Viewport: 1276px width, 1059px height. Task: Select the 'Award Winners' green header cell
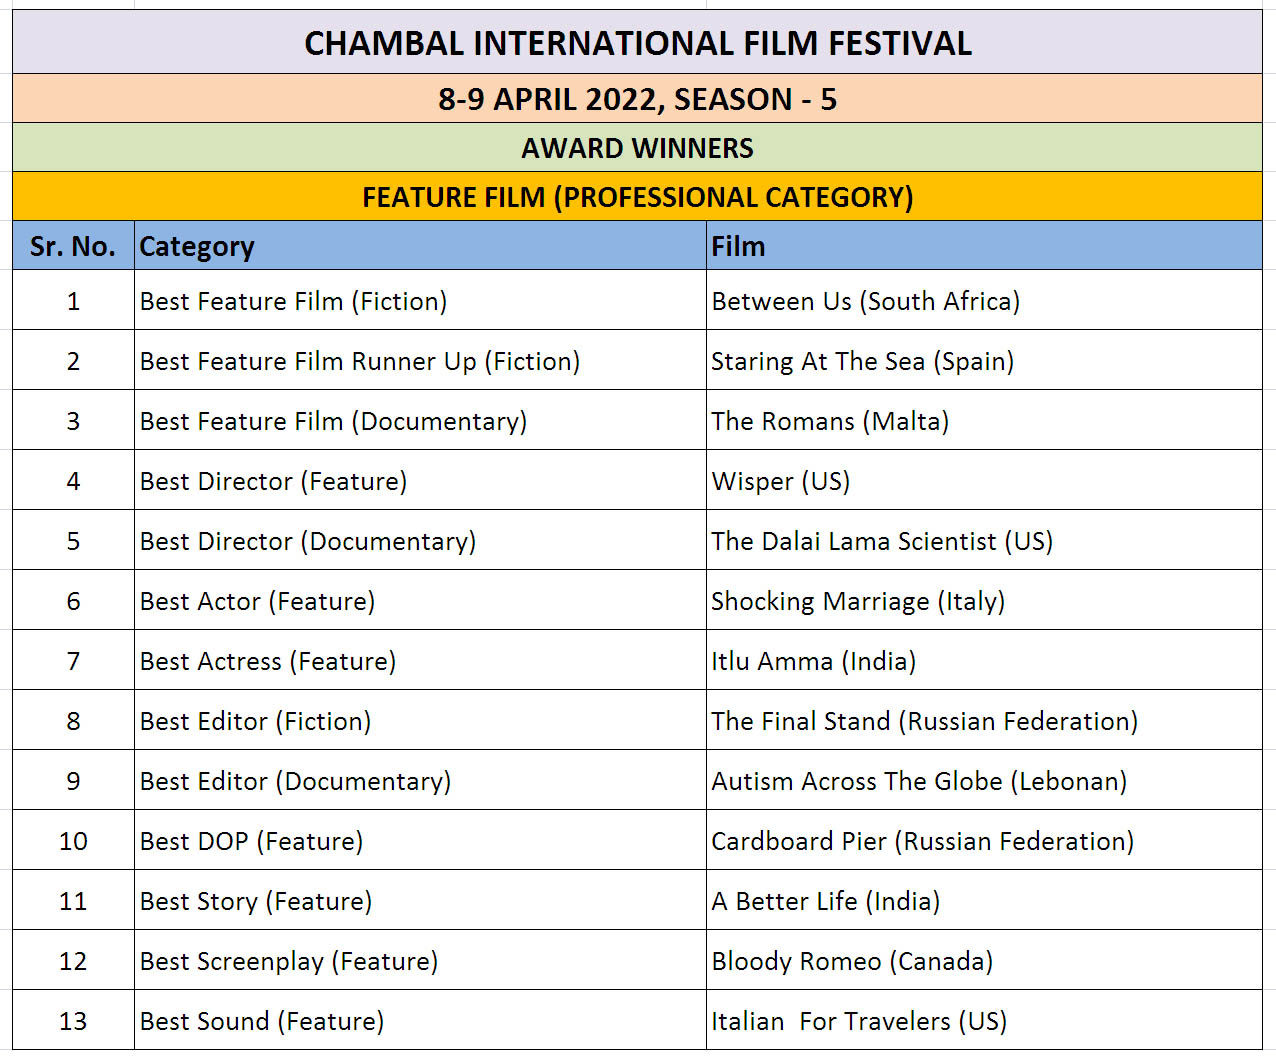pyautogui.click(x=637, y=147)
